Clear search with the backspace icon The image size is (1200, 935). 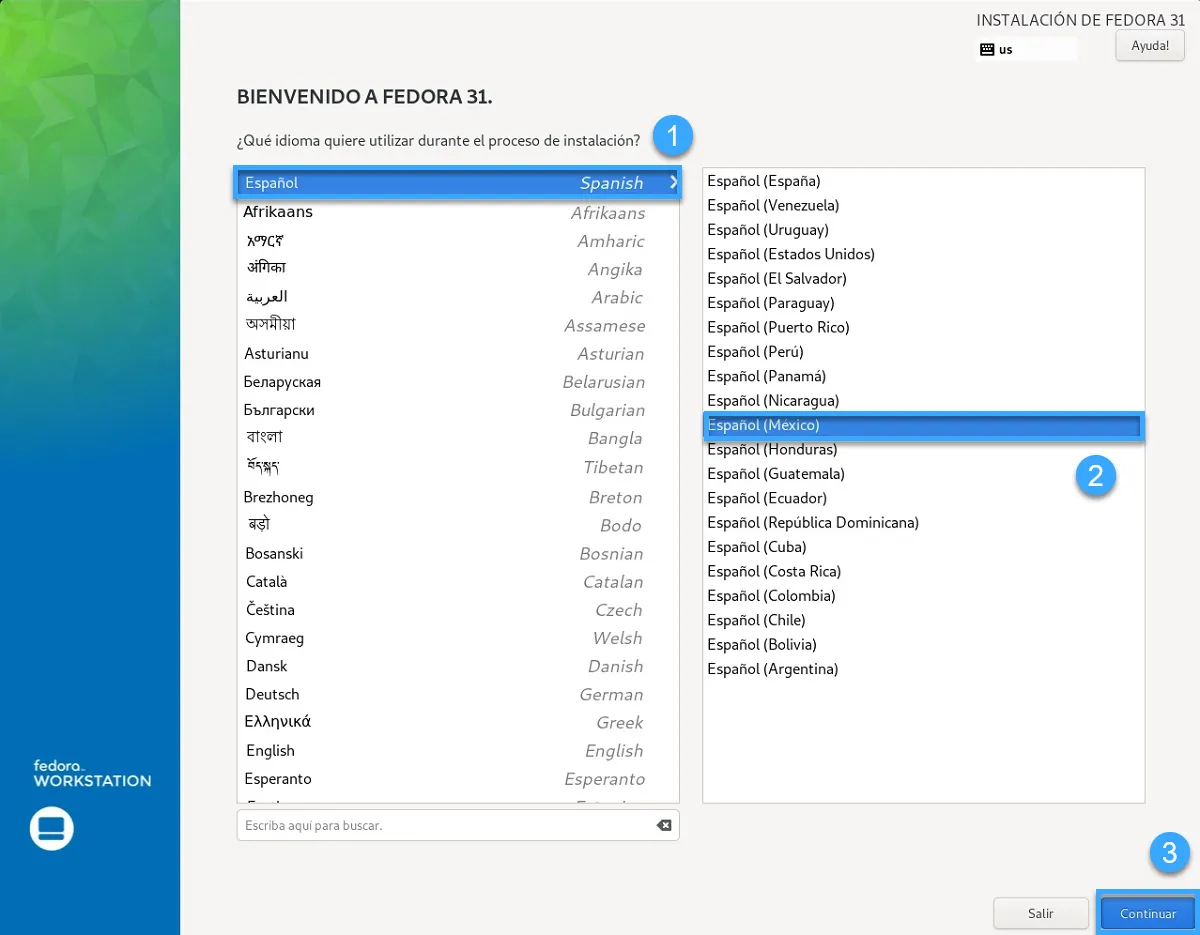click(x=663, y=825)
